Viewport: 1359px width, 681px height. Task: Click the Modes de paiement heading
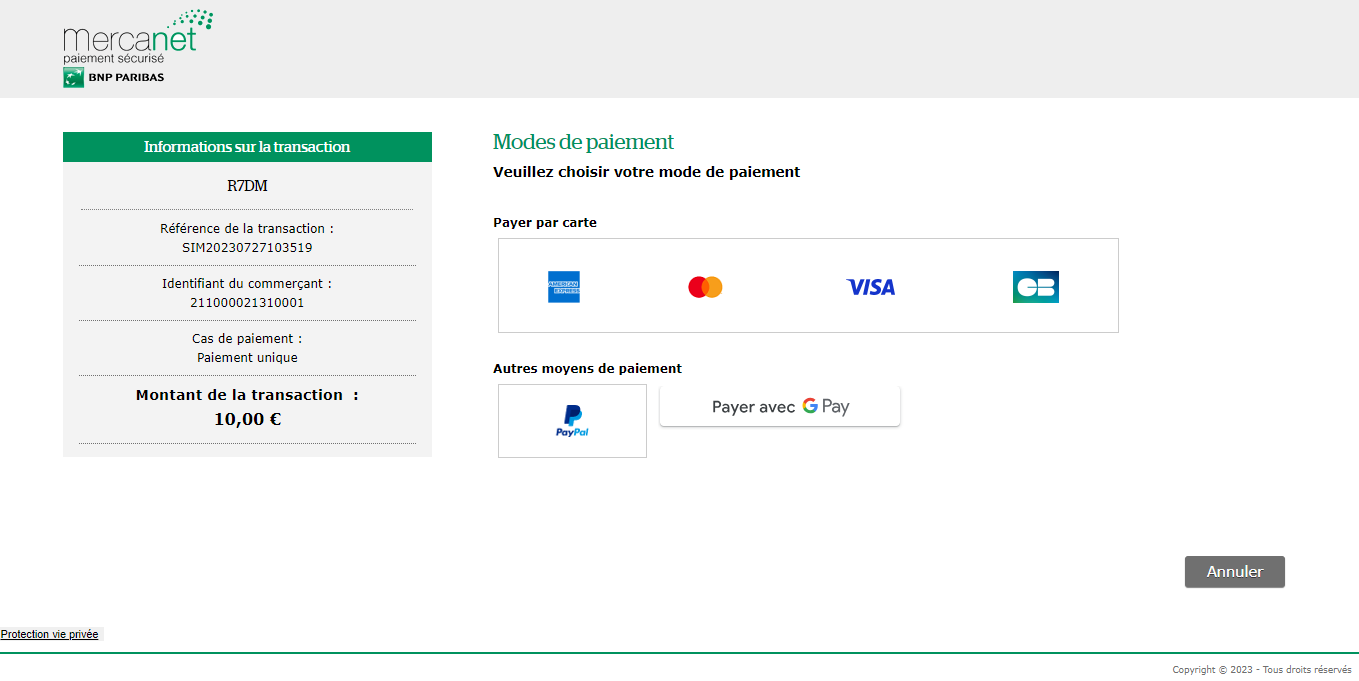[583, 142]
